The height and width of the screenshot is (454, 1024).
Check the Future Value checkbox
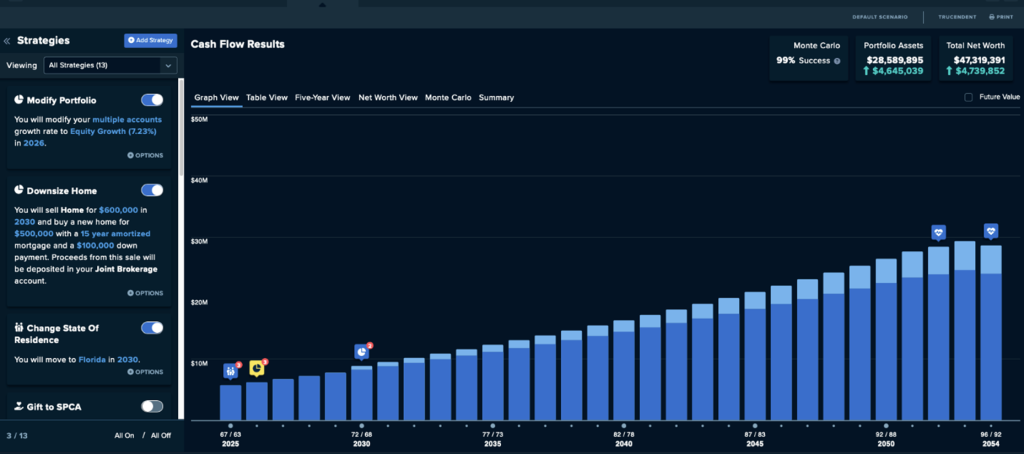(968, 97)
